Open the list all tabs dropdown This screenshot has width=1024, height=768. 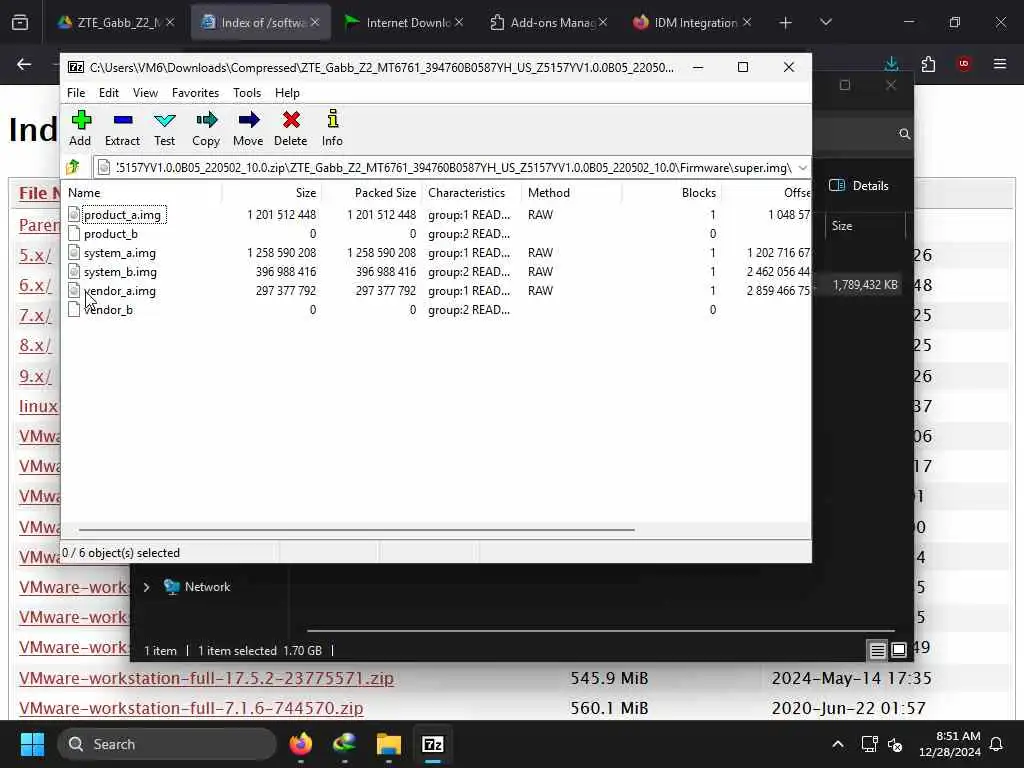pyautogui.click(x=825, y=23)
